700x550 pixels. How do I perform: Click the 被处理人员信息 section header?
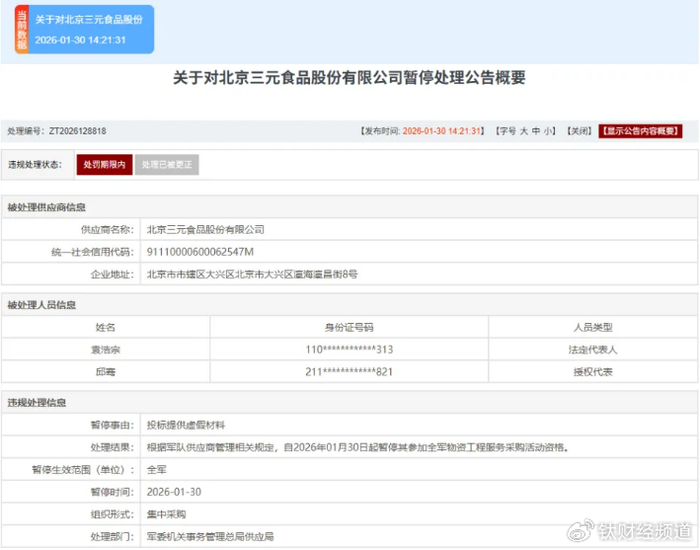[42, 305]
